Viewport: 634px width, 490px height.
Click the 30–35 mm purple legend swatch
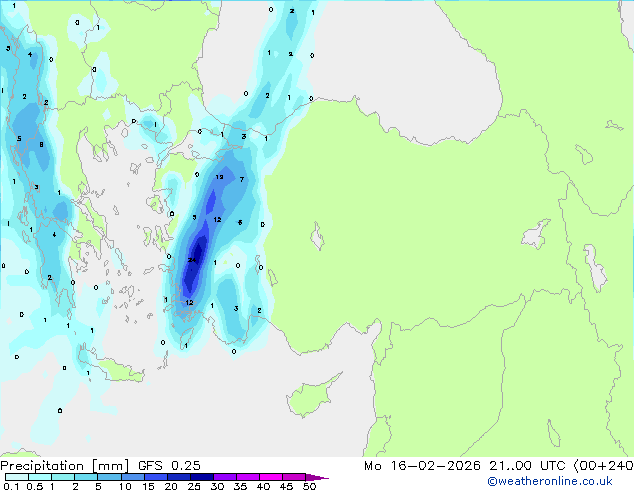click(225, 477)
